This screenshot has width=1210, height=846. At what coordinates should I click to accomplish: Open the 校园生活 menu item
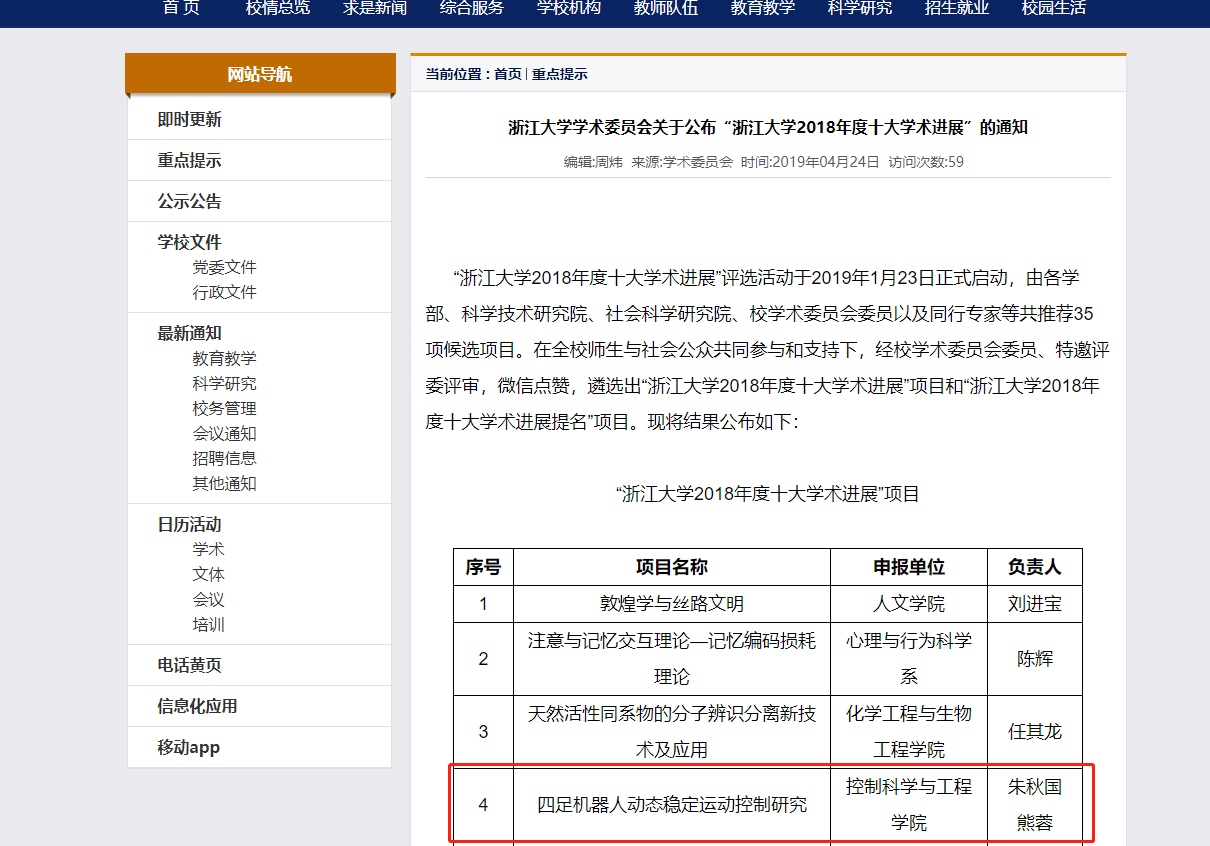coord(1054,8)
